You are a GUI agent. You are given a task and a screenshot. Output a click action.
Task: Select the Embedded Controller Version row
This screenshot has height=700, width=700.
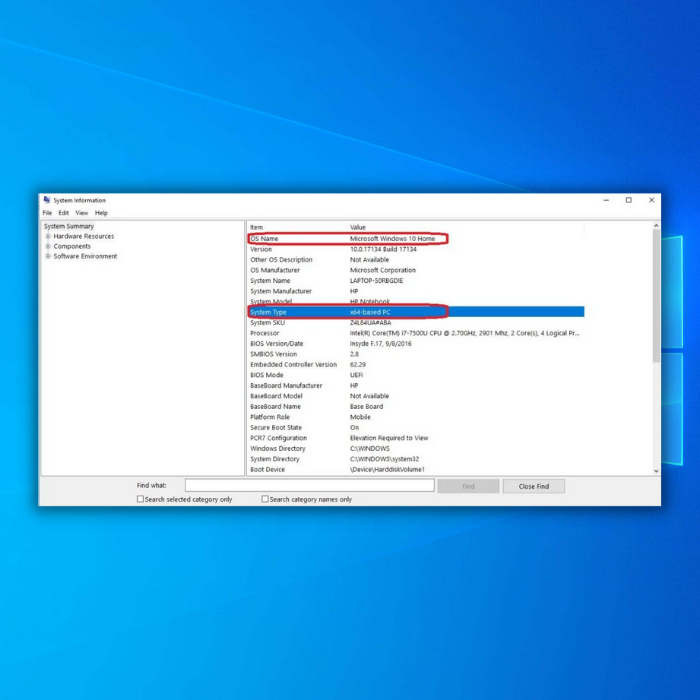pos(416,364)
